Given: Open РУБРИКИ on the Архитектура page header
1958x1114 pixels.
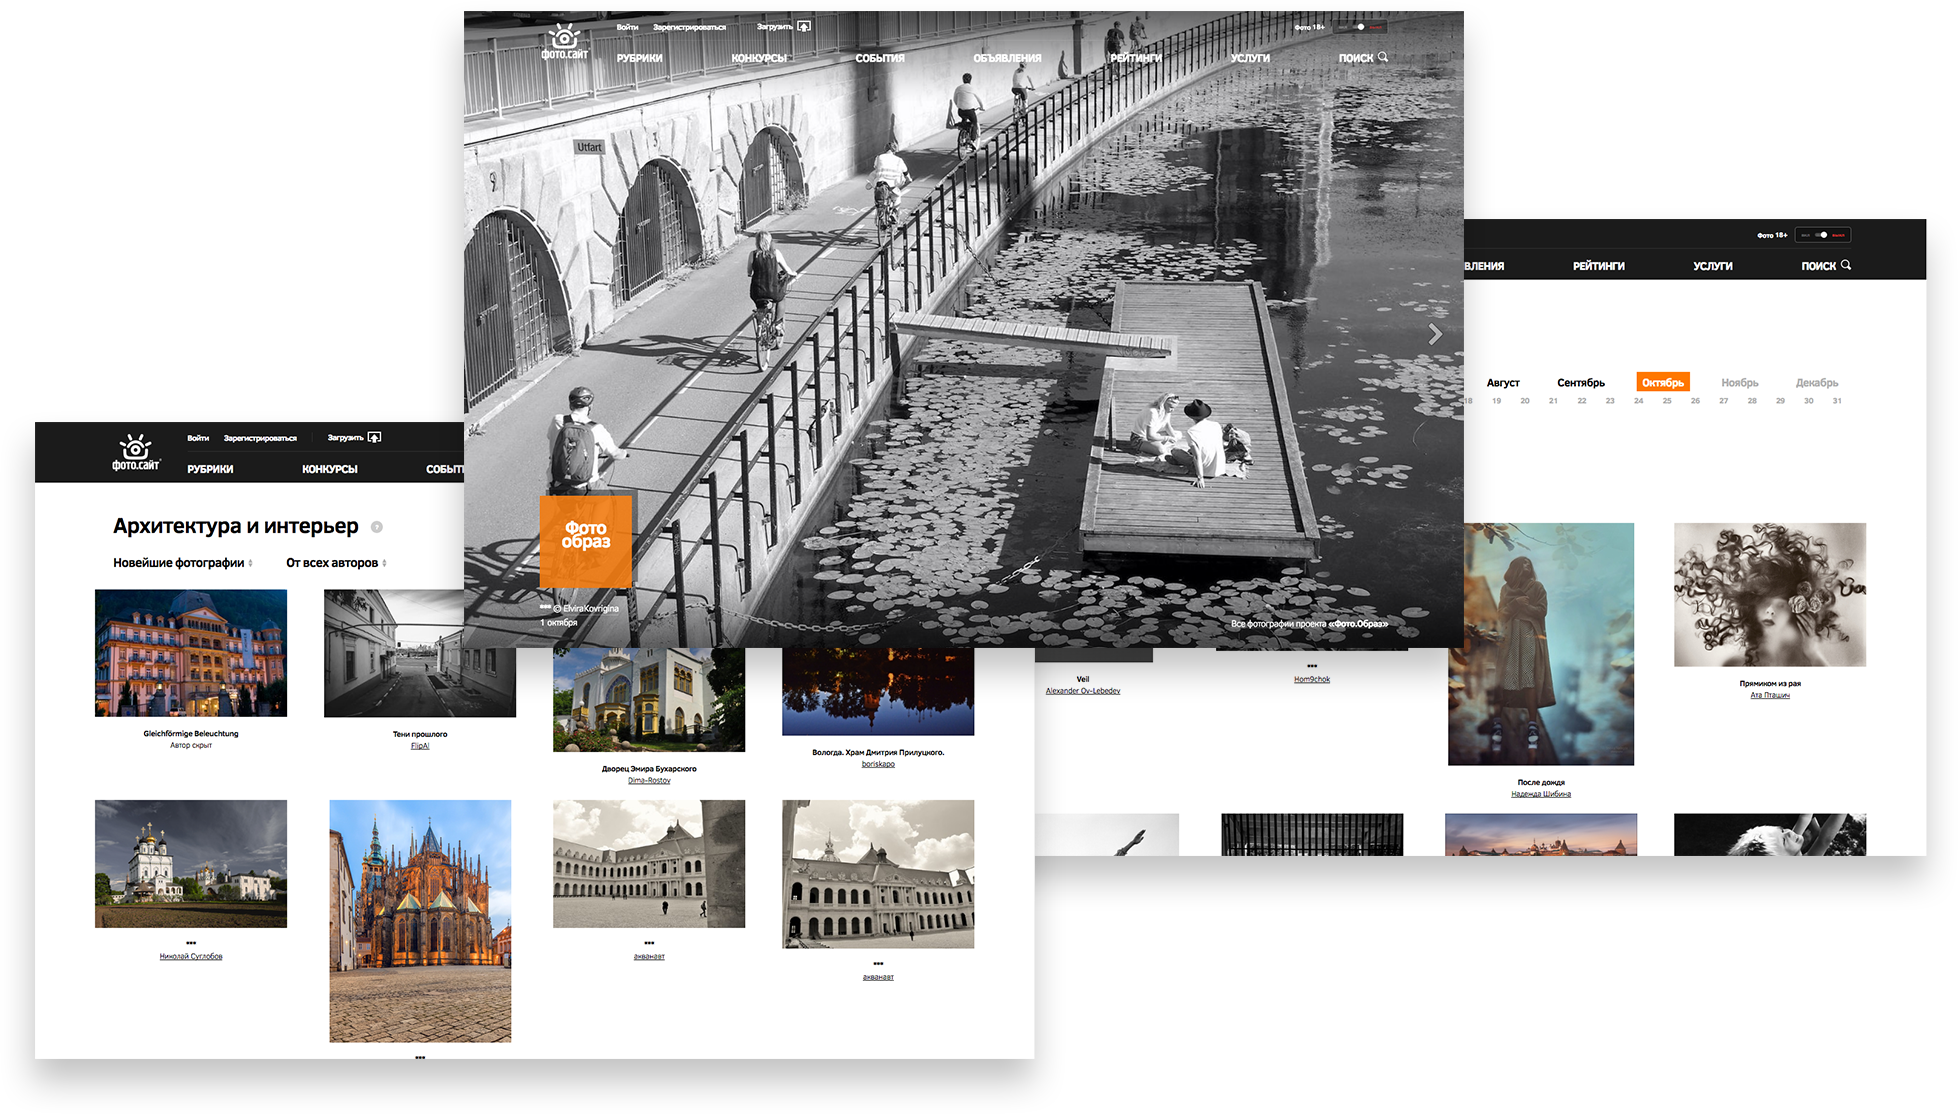Looking at the screenshot, I should pyautogui.click(x=210, y=469).
